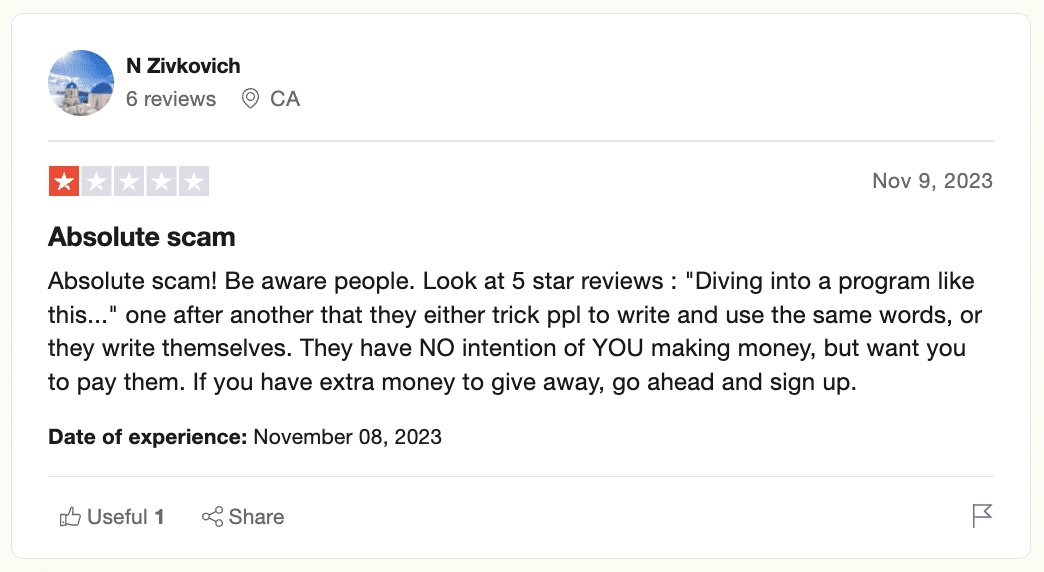Open the Absolute scam review title
Viewport: 1044px width, 572px height.
tap(142, 237)
